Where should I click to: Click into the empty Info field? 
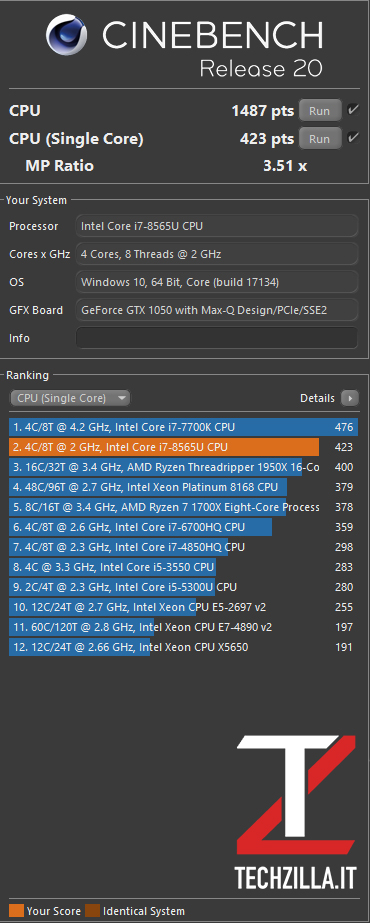click(x=217, y=338)
